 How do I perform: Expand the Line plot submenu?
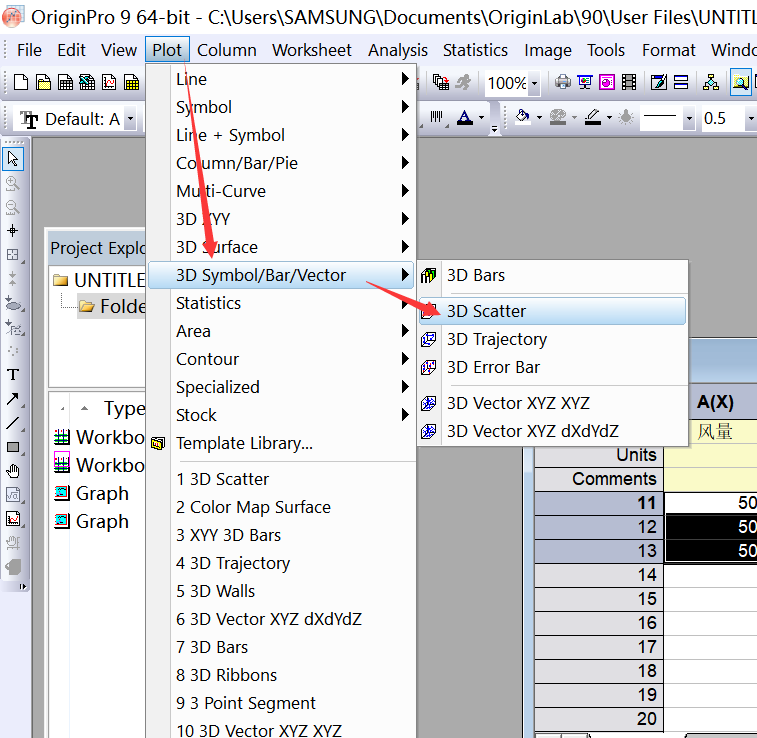(x=281, y=79)
